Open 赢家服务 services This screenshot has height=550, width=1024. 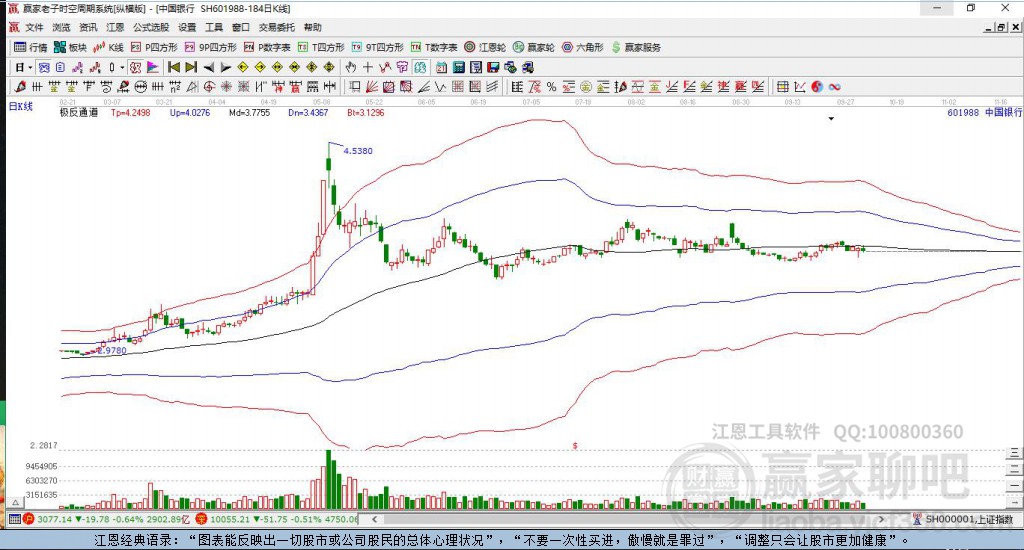636,47
